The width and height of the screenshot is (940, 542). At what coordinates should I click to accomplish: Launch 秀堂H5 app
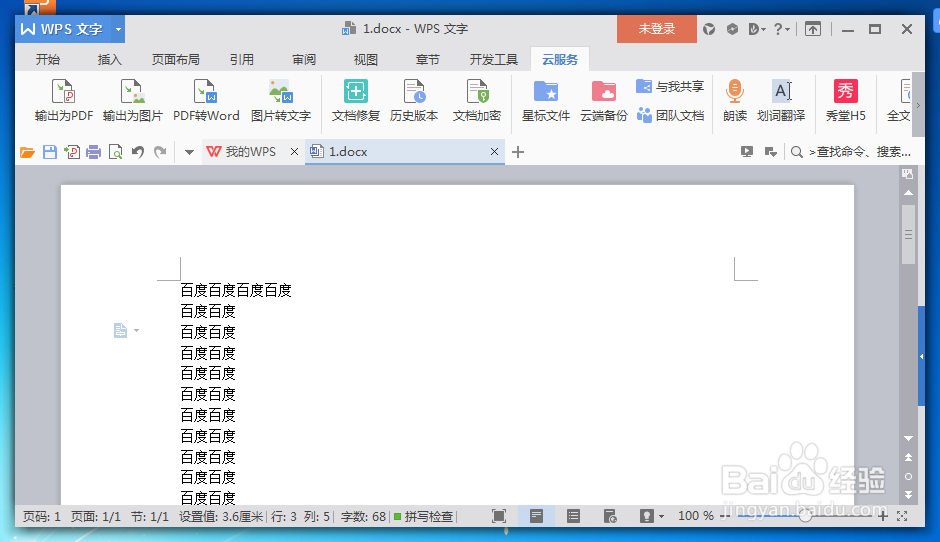[x=845, y=101]
